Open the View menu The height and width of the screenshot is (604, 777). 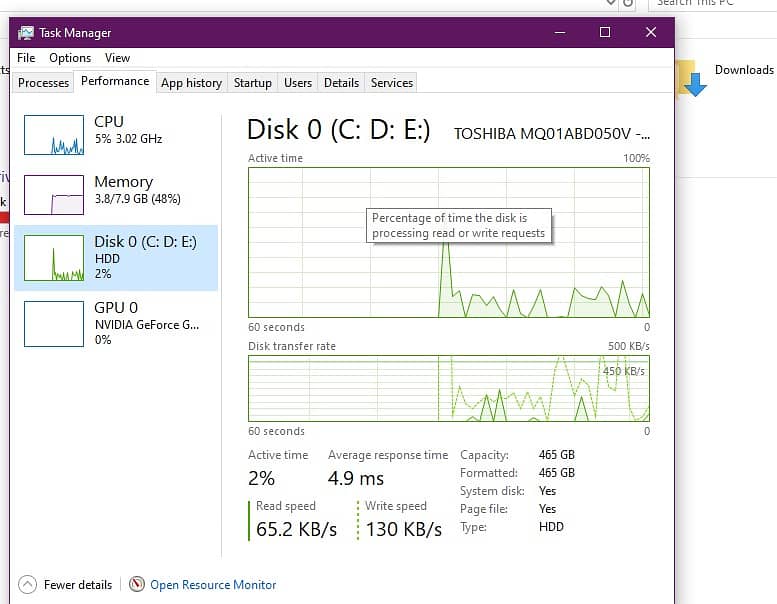point(118,58)
